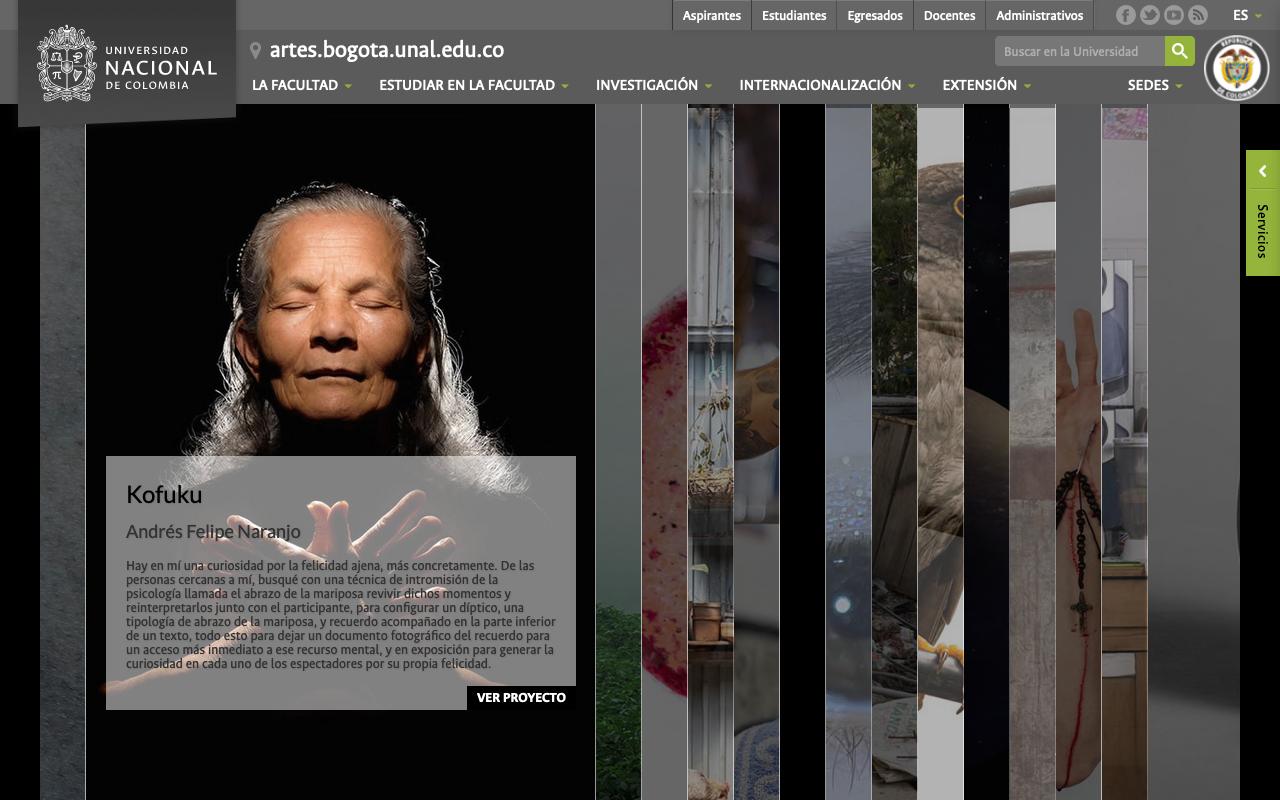Viewport: 1280px width, 800px height.
Task: Select the Estudiantes tab
Action: [x=794, y=15]
